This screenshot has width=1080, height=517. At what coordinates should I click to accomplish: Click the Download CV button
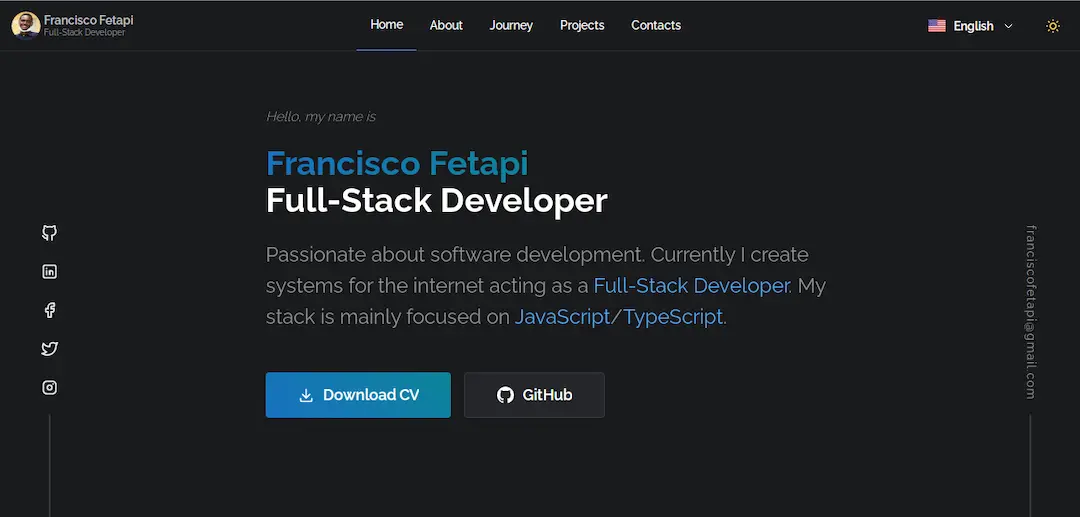tap(358, 395)
